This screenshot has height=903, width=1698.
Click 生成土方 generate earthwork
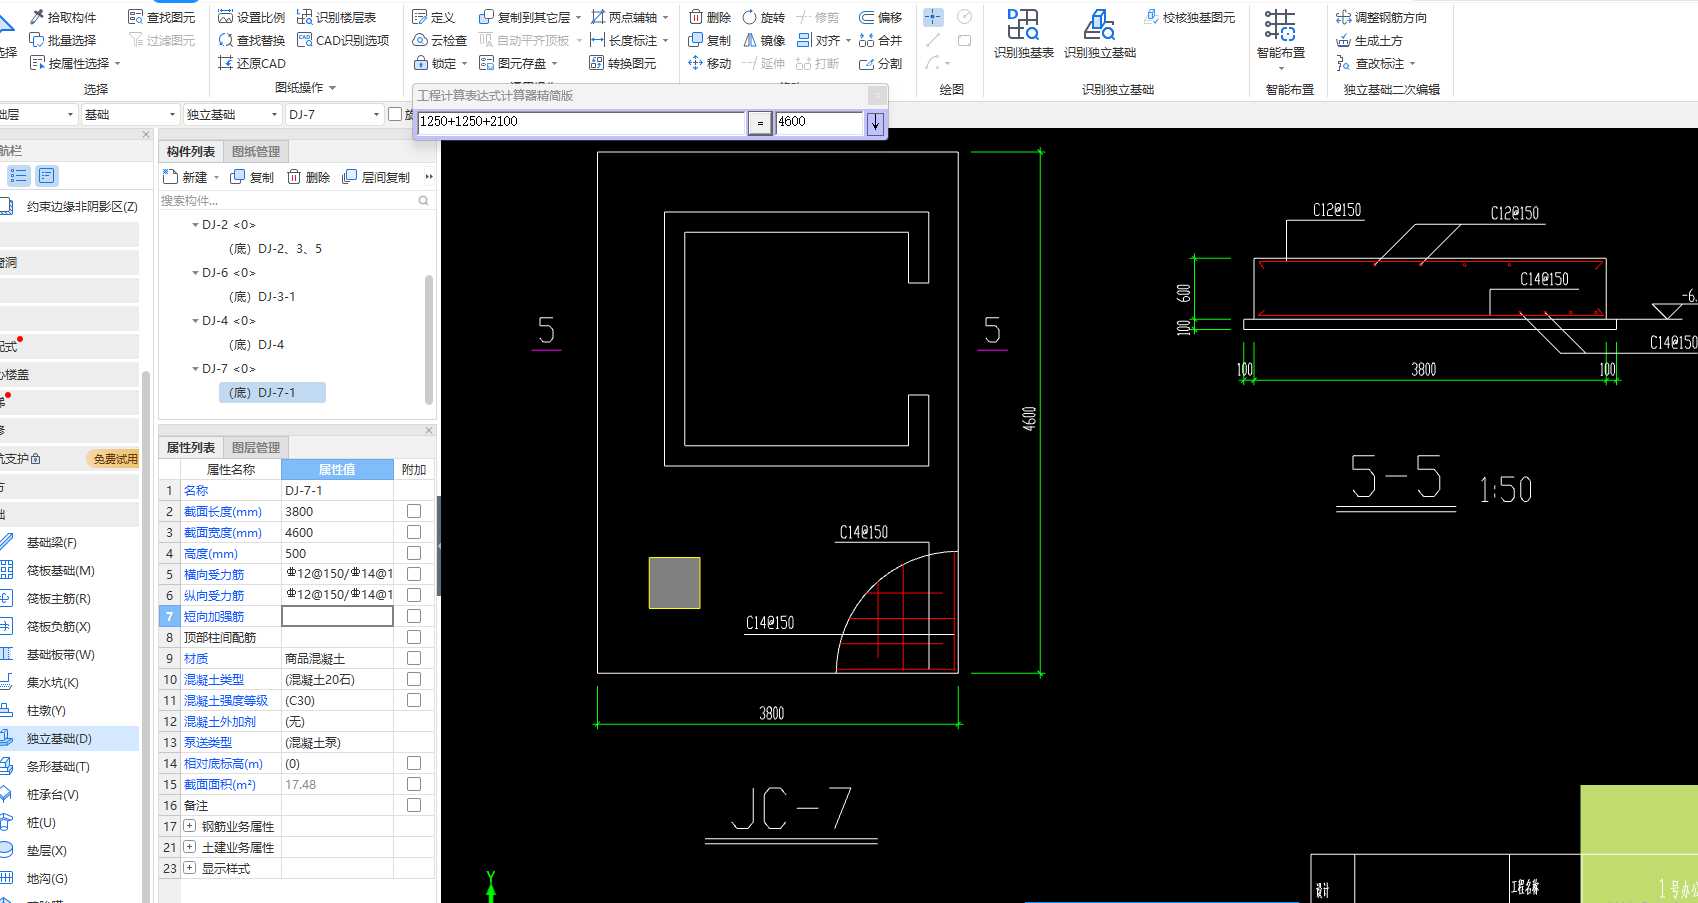tap(1369, 40)
